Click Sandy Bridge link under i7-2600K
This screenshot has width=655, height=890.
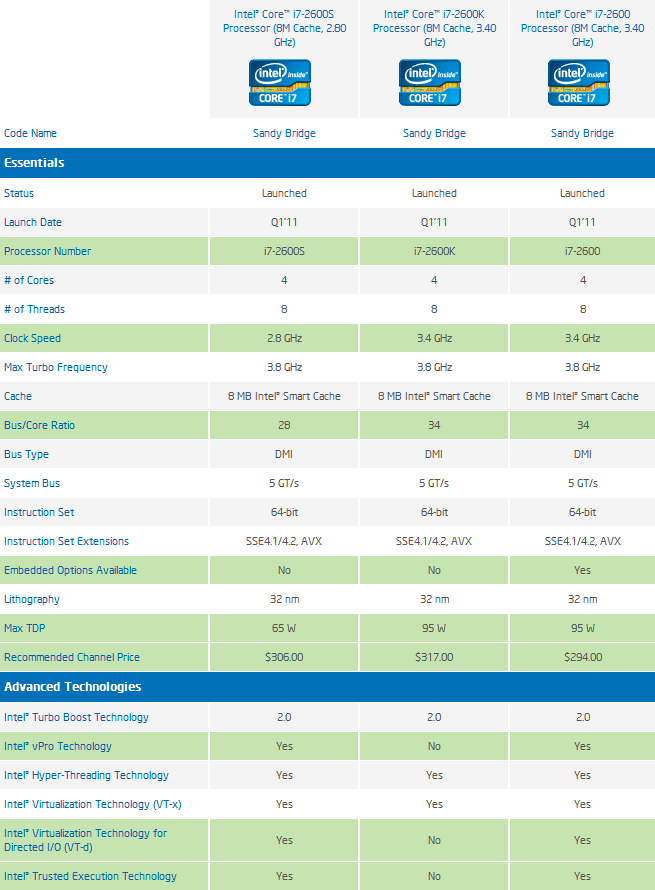434,133
